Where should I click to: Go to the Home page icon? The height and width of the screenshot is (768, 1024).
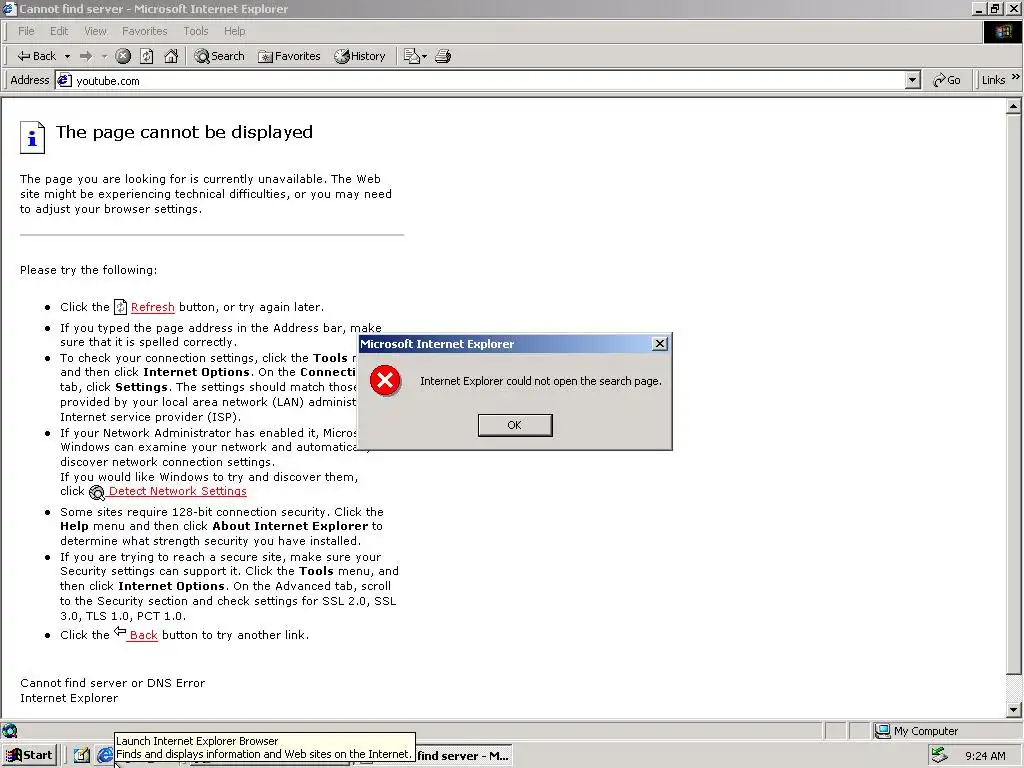click(171, 56)
